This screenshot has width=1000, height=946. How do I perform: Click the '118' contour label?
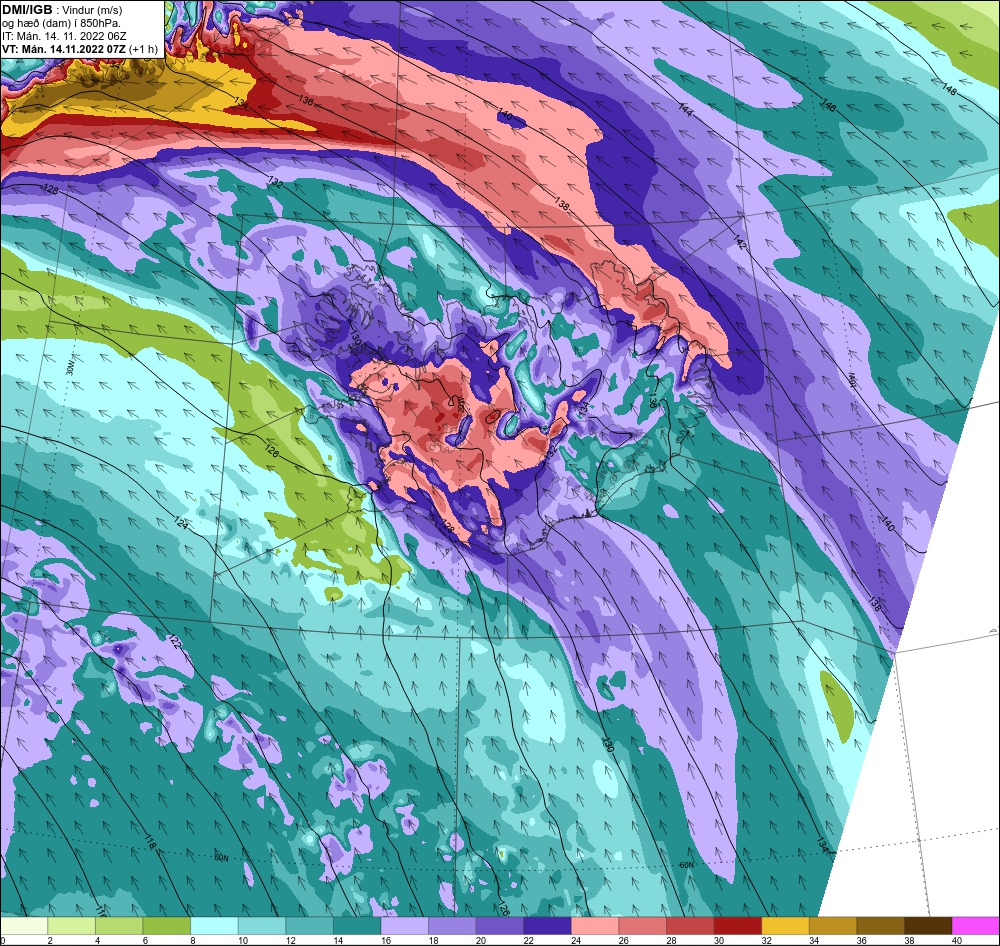click(x=150, y=842)
